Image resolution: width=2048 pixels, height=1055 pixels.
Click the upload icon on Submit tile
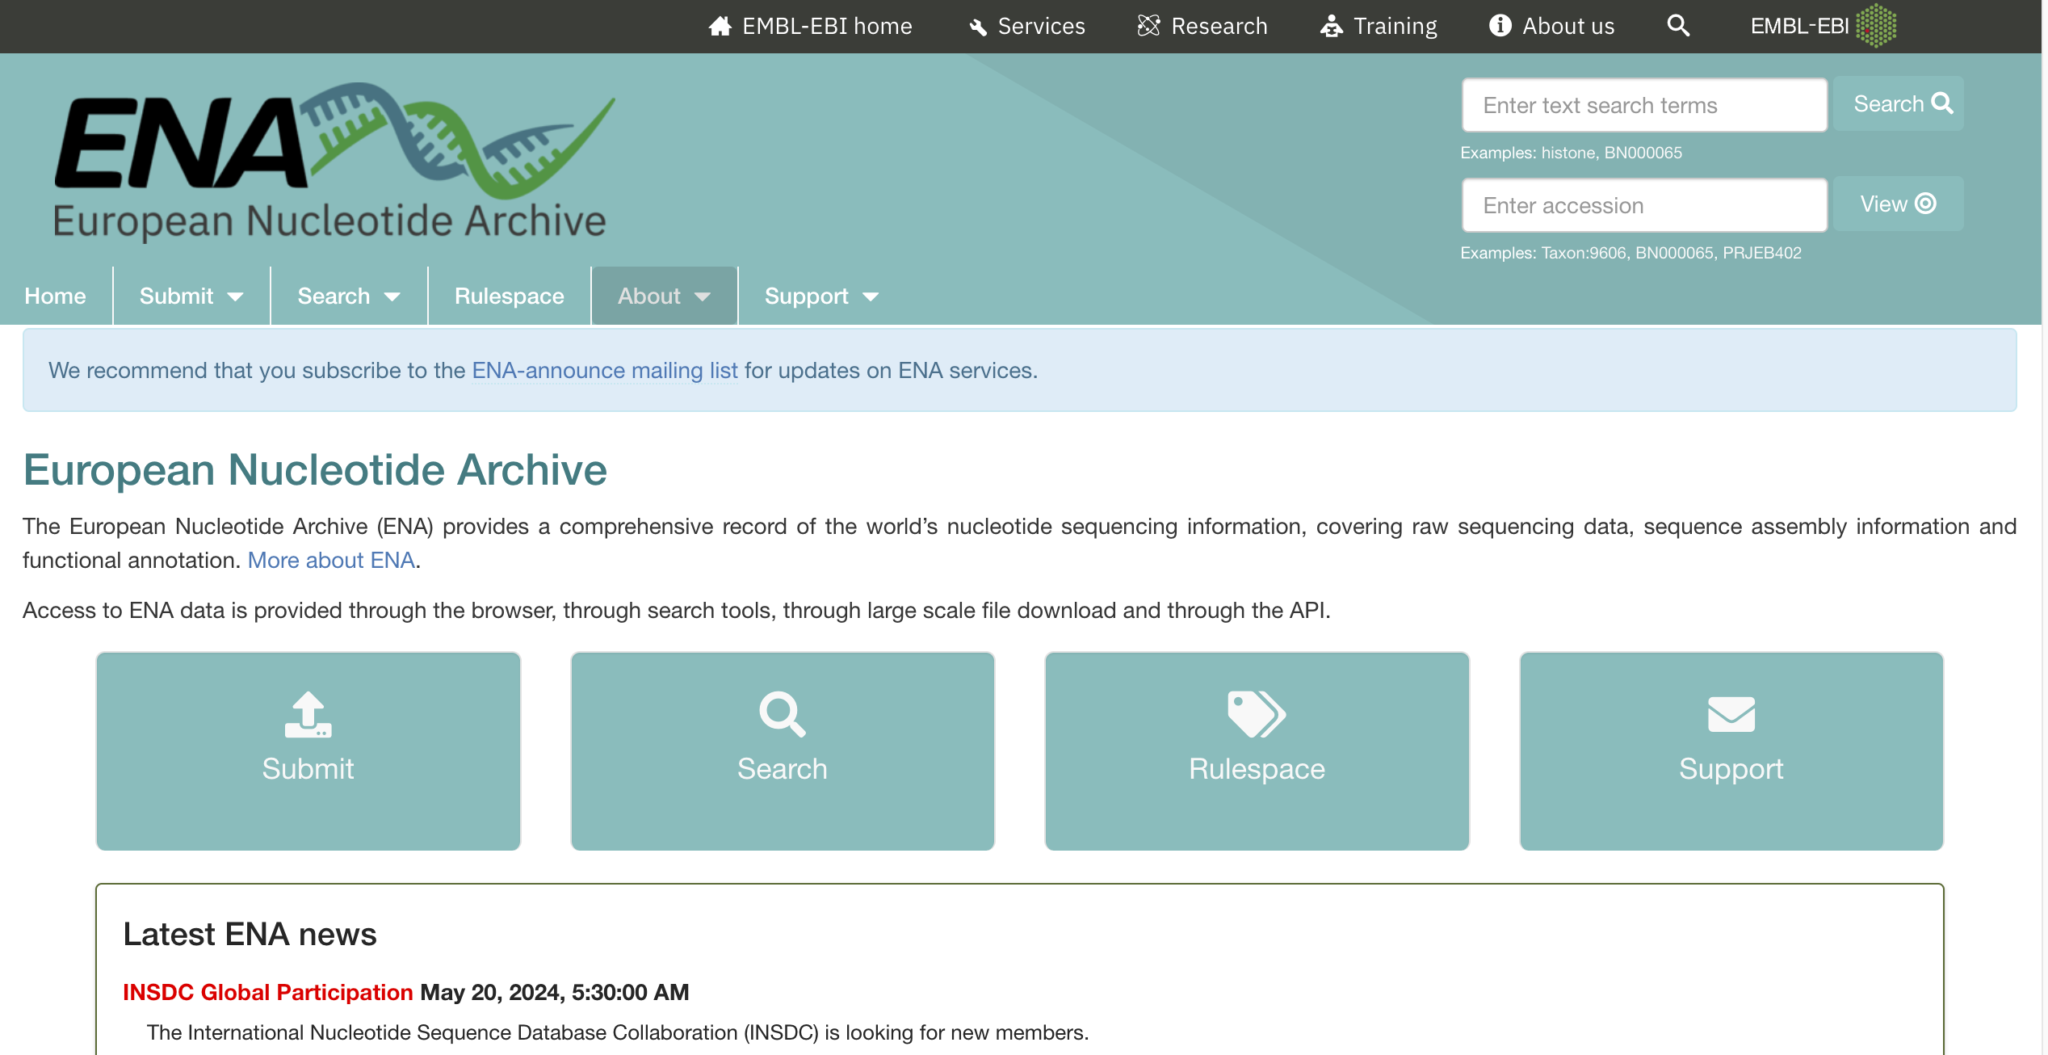tap(308, 714)
